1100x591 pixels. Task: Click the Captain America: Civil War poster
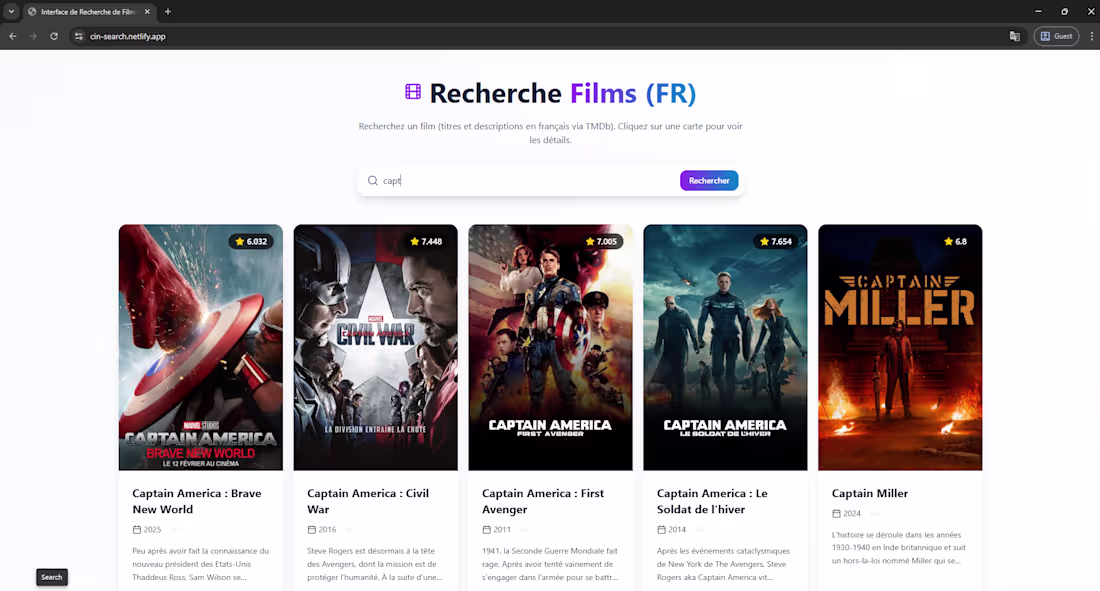375,346
